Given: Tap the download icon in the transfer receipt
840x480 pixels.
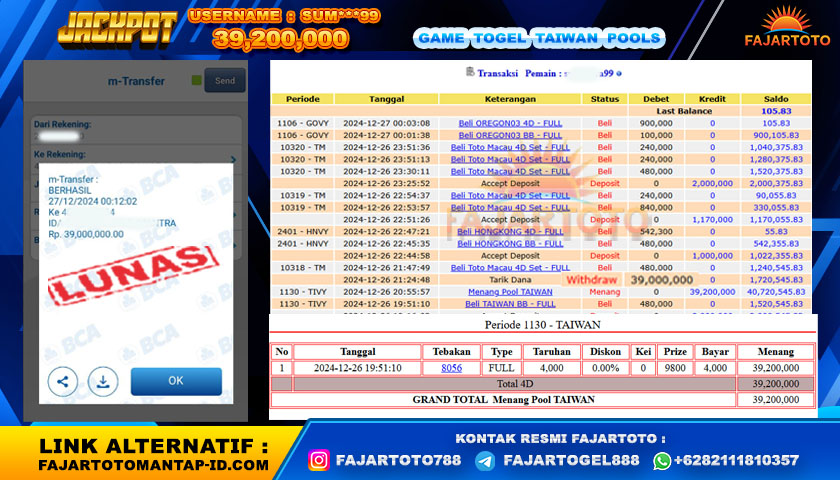Looking at the screenshot, I should click(103, 381).
